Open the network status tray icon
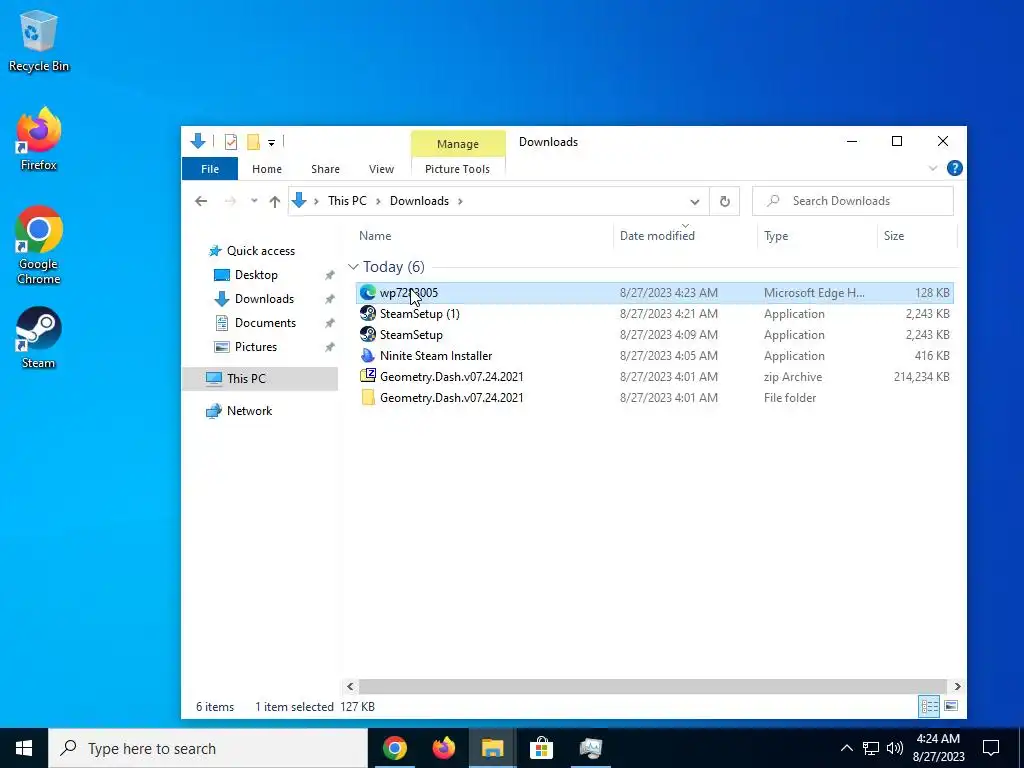The width and height of the screenshot is (1024, 768). (871, 748)
